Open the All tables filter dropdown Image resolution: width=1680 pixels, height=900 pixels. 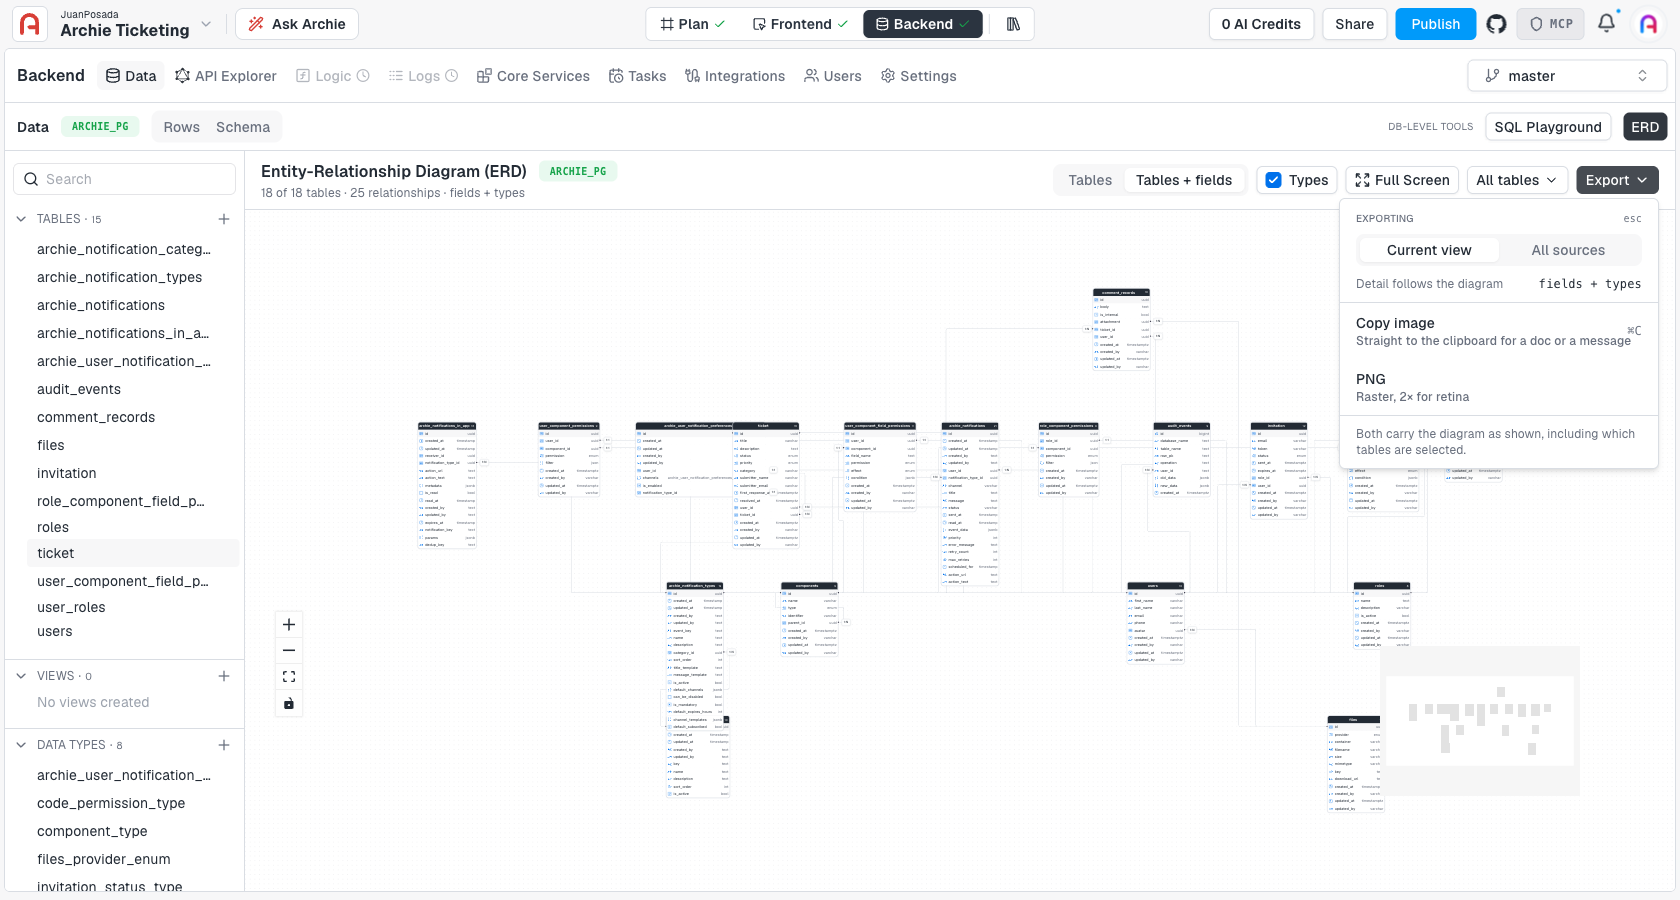[x=1516, y=180]
